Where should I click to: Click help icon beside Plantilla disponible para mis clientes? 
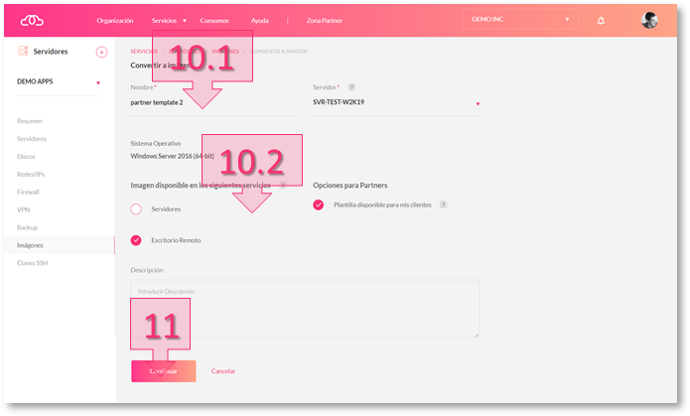(443, 204)
